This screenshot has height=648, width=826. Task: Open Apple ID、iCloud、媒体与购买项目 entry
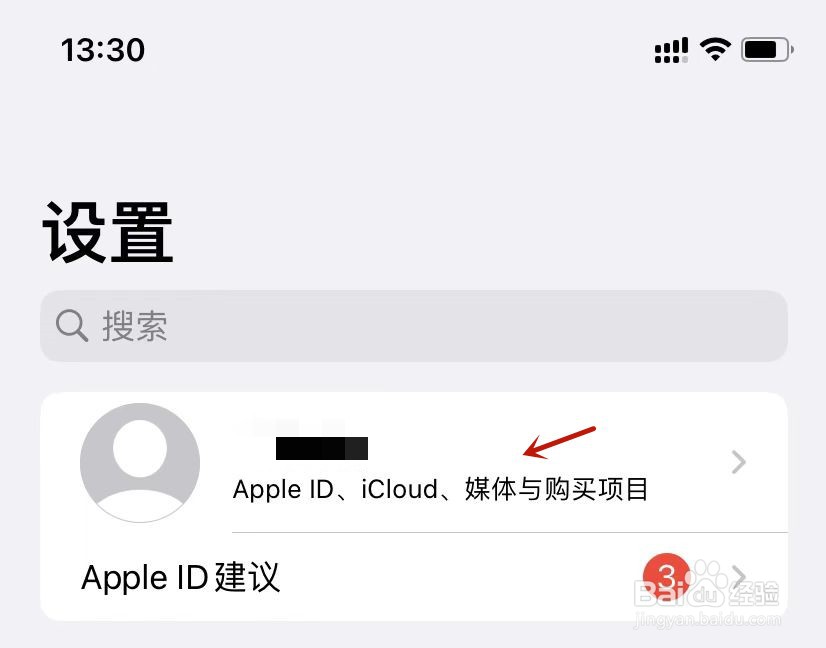click(x=414, y=463)
